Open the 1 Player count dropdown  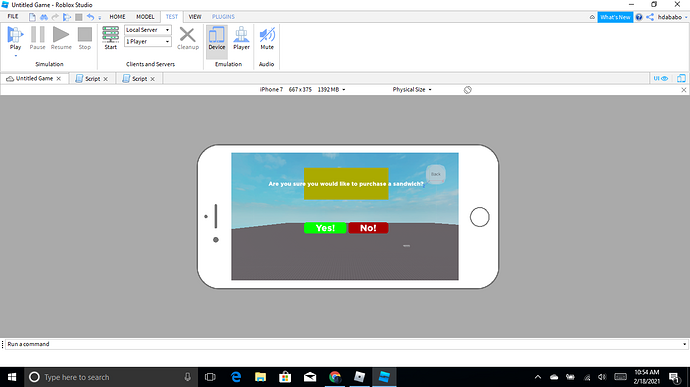148,41
